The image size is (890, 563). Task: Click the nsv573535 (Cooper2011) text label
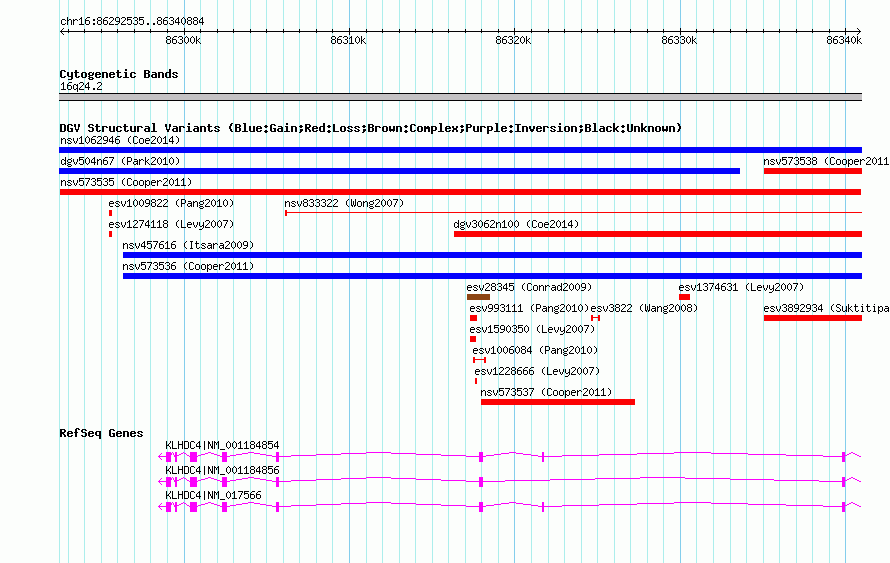click(126, 182)
